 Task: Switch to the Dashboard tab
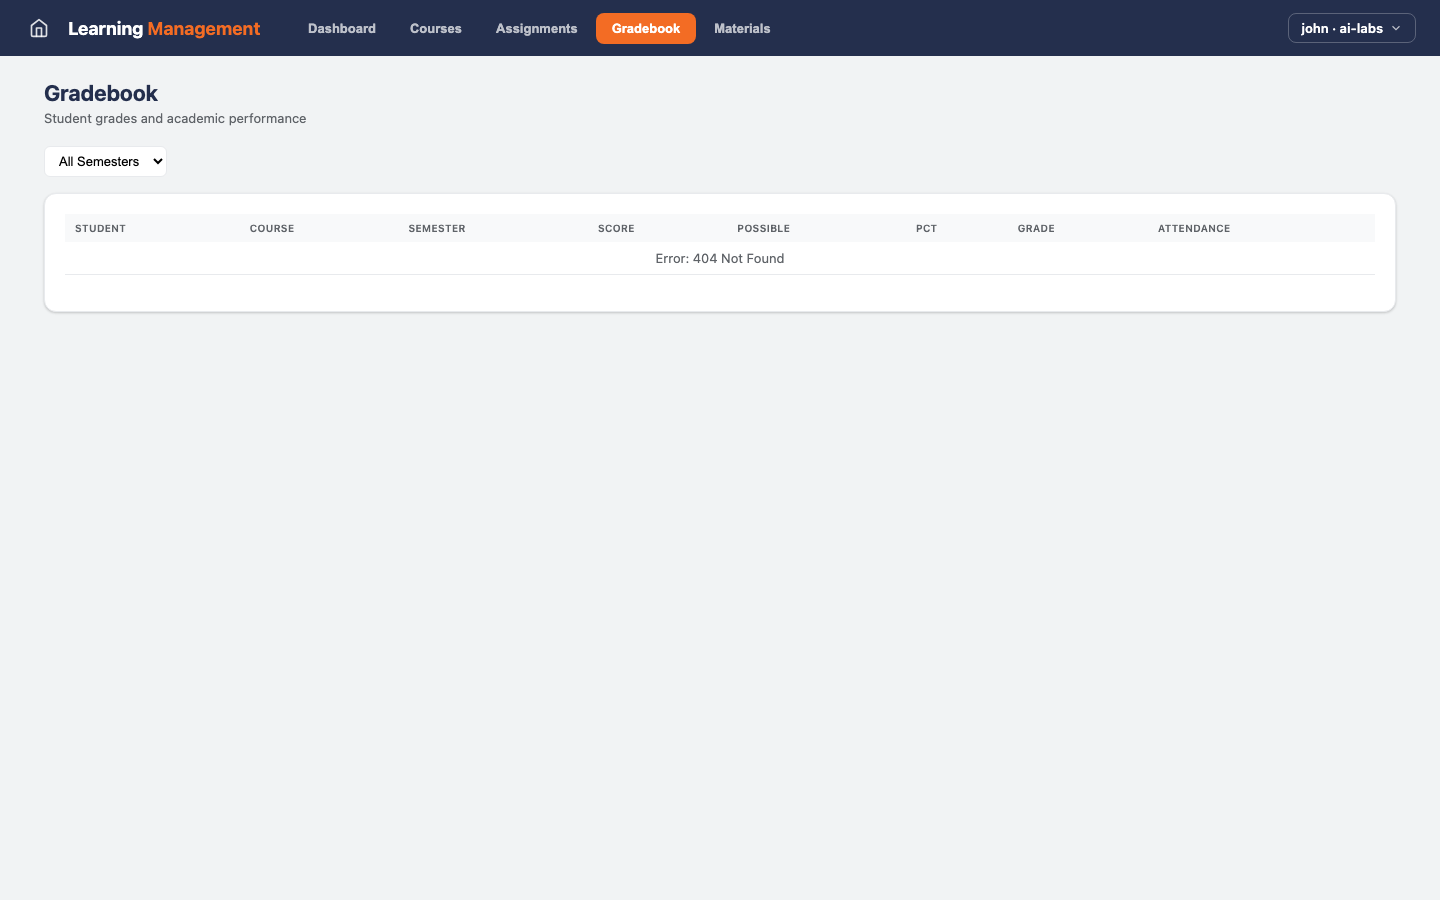[x=341, y=28]
